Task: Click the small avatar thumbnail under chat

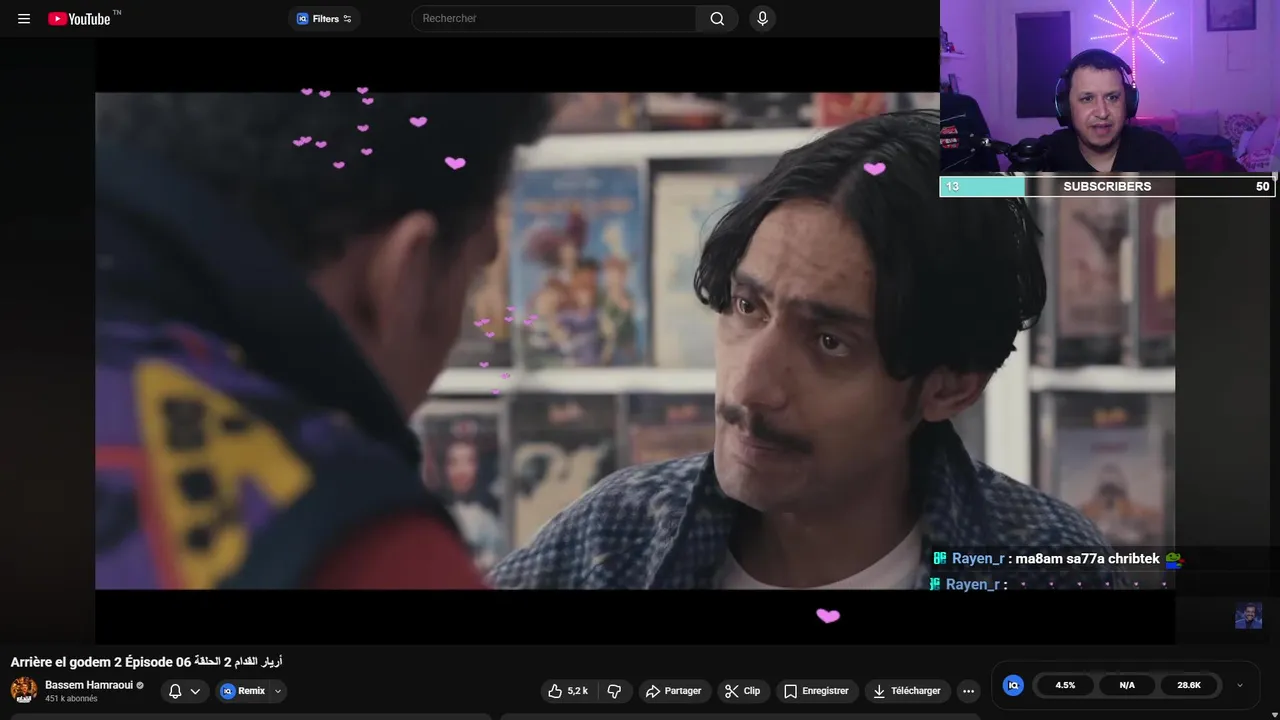Action: tap(1248, 616)
